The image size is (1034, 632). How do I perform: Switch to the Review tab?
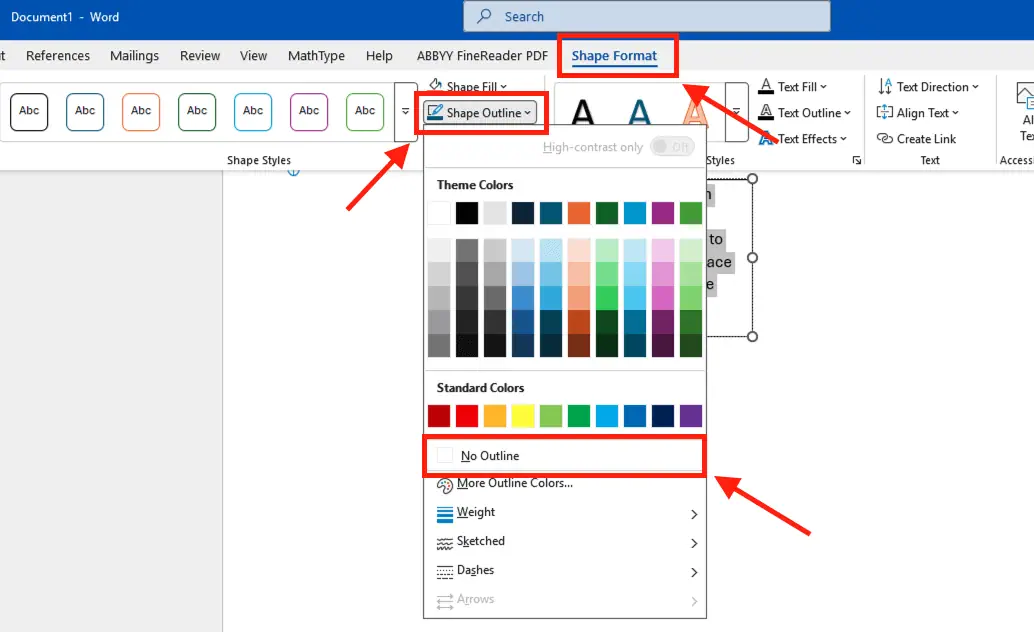click(x=199, y=56)
